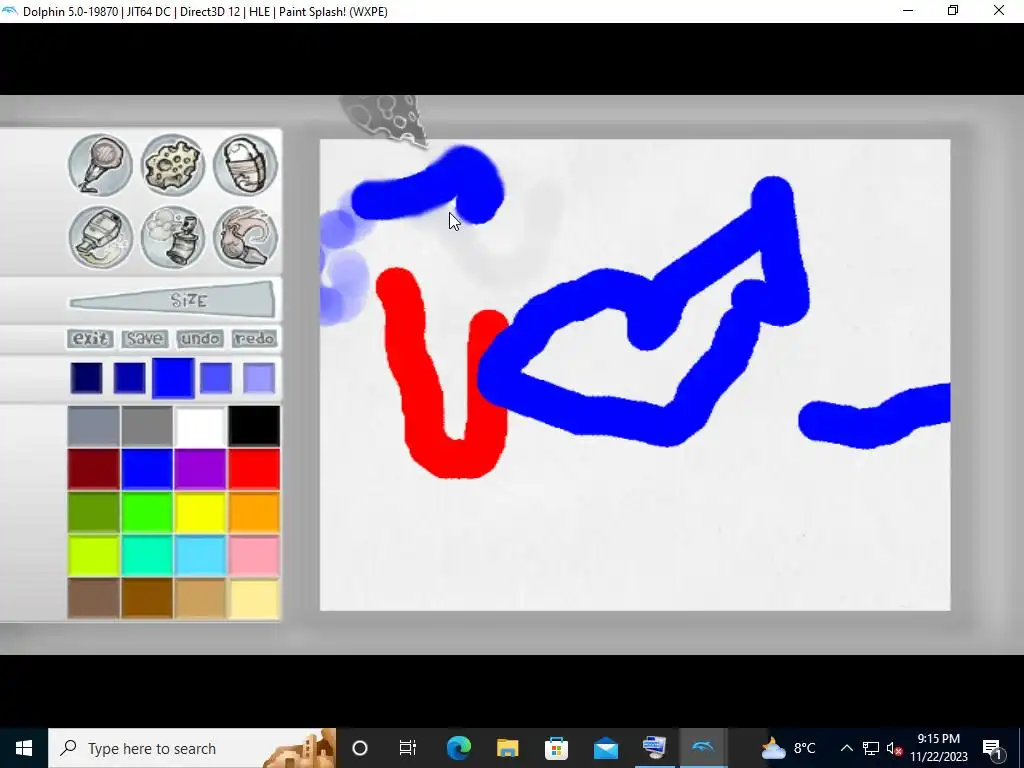
Task: Show hidden system tray icons
Action: click(x=846, y=748)
